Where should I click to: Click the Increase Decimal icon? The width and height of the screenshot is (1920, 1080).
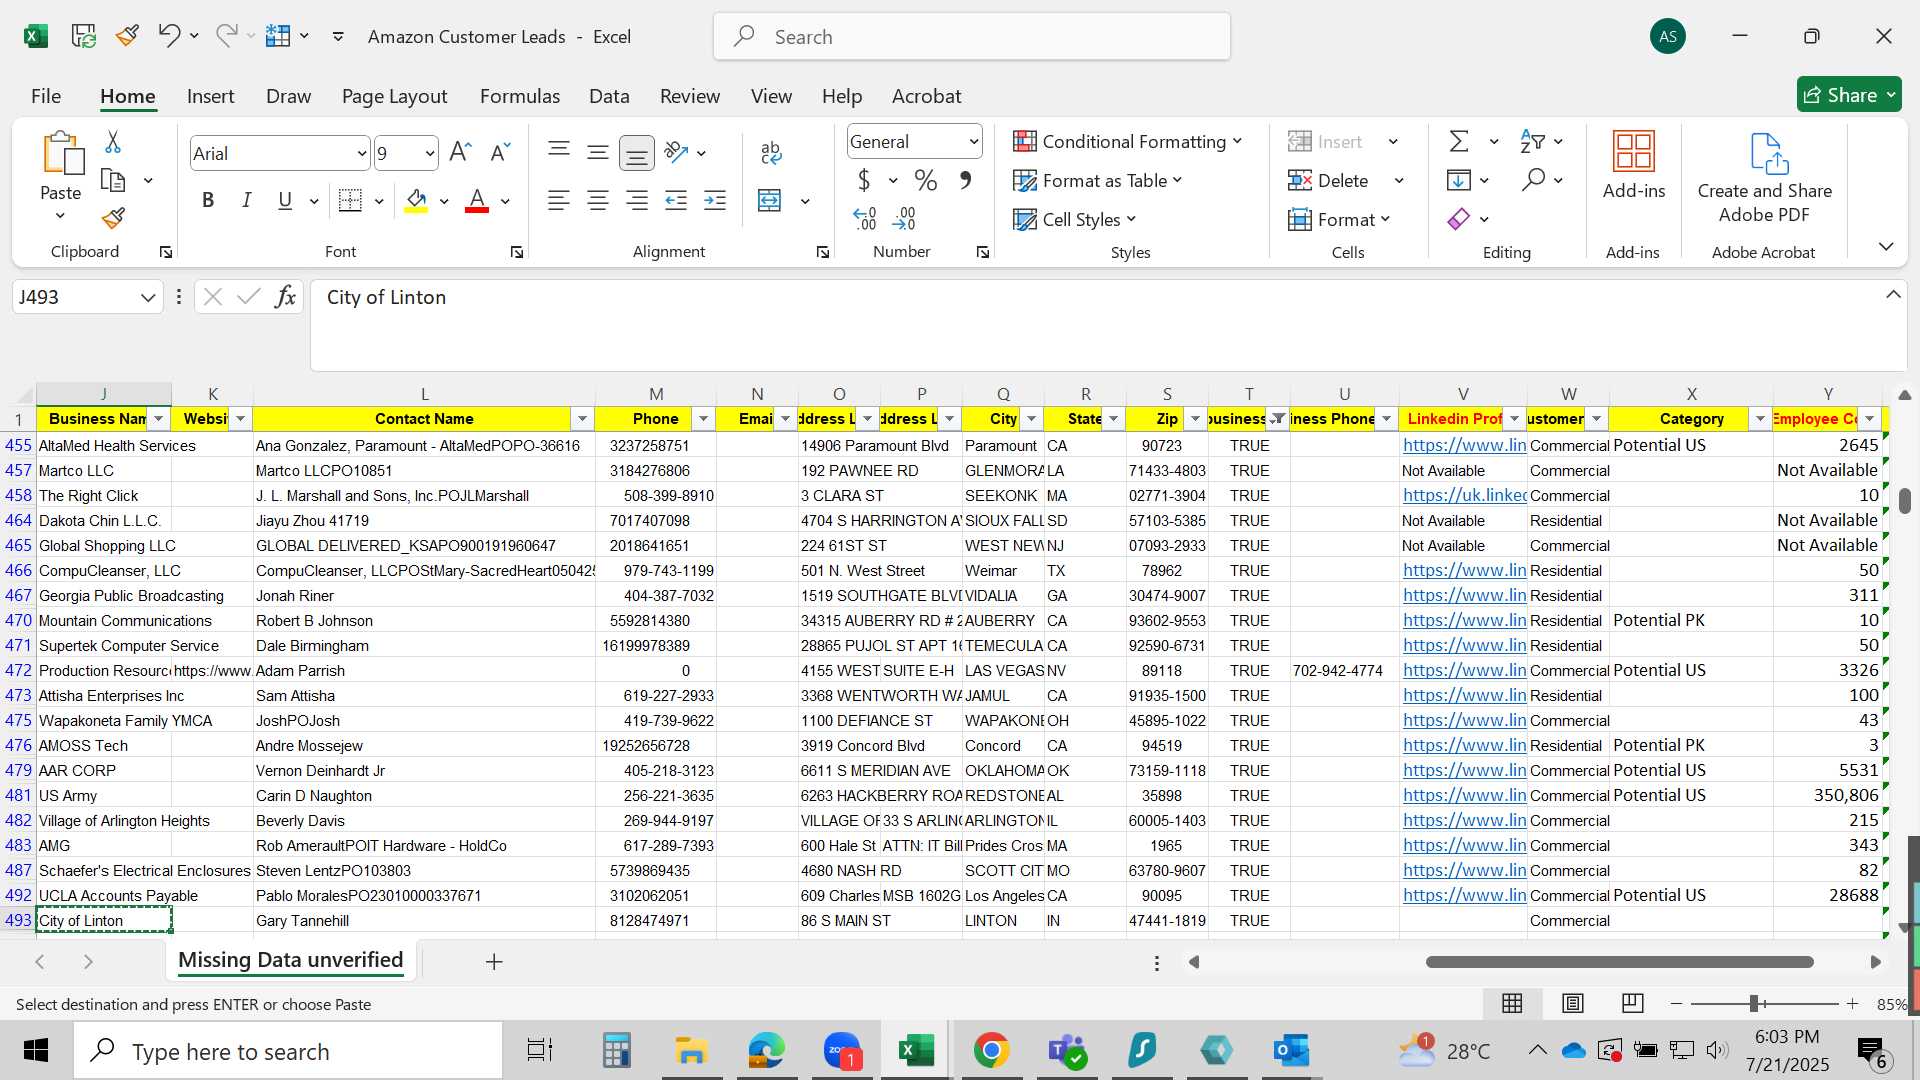865,218
